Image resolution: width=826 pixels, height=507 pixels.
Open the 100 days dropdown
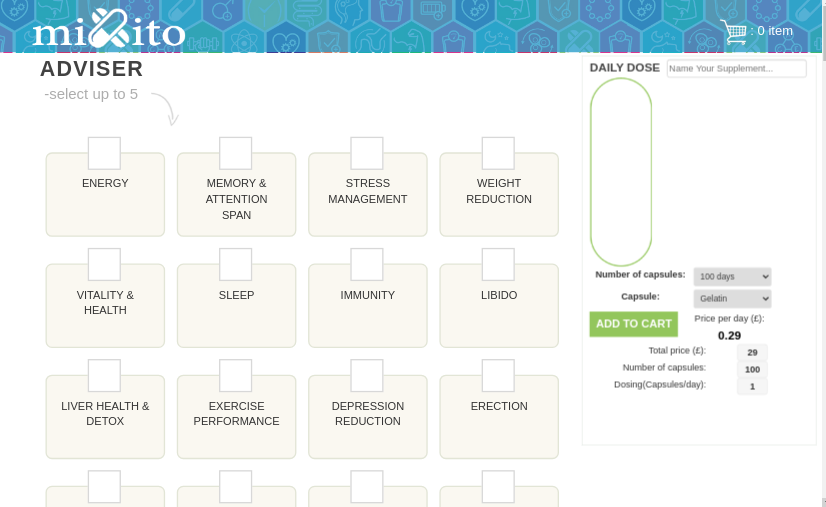[732, 276]
